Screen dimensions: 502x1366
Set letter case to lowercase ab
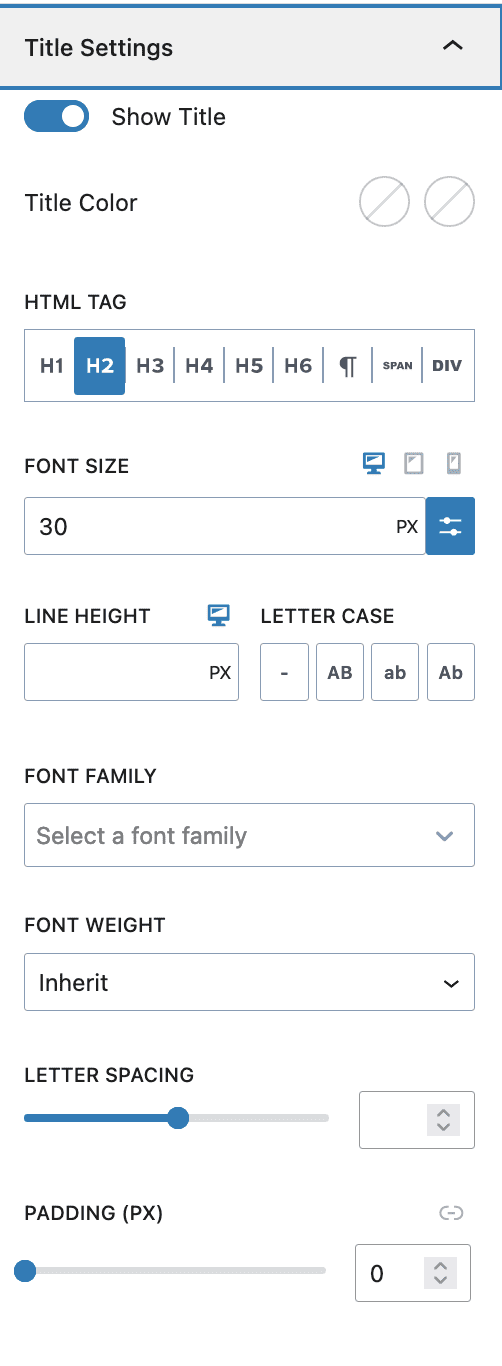tap(395, 672)
